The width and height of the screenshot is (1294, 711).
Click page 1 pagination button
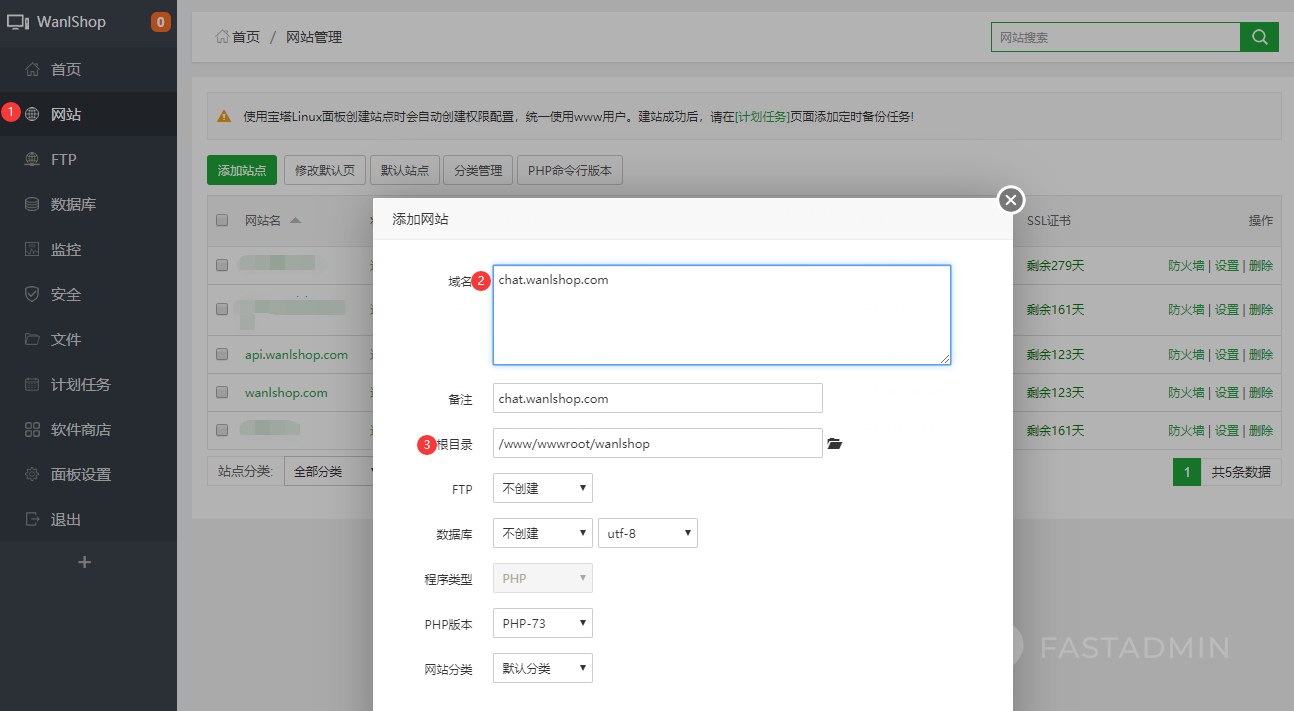[1186, 472]
